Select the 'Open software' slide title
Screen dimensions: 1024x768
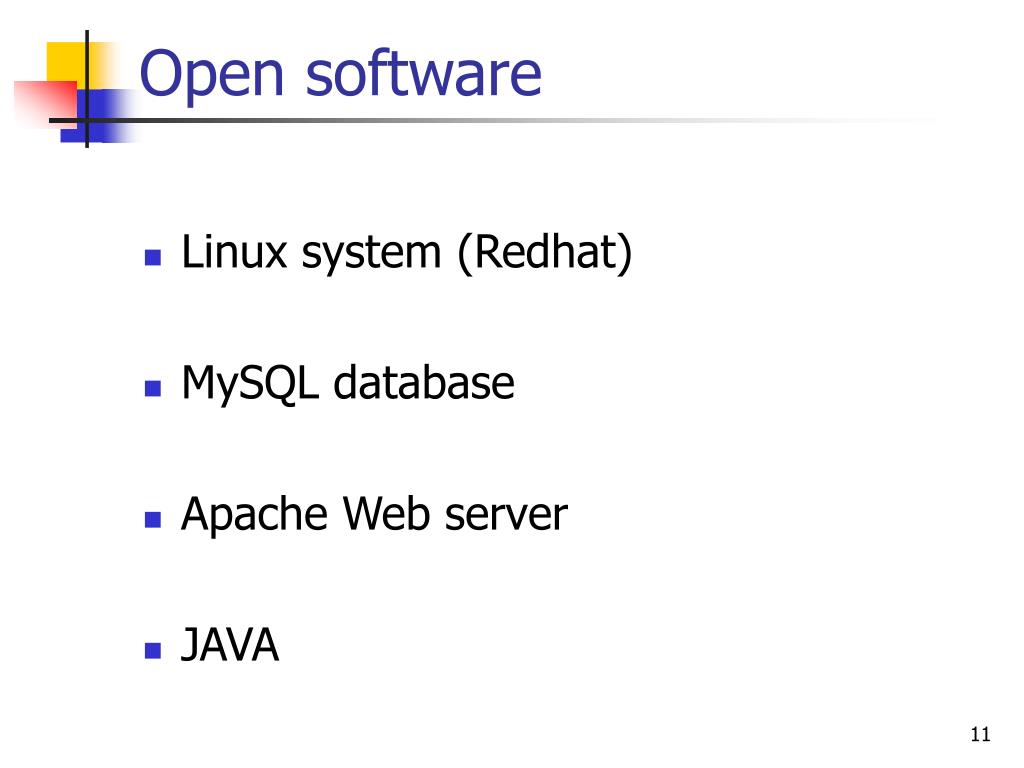340,74
